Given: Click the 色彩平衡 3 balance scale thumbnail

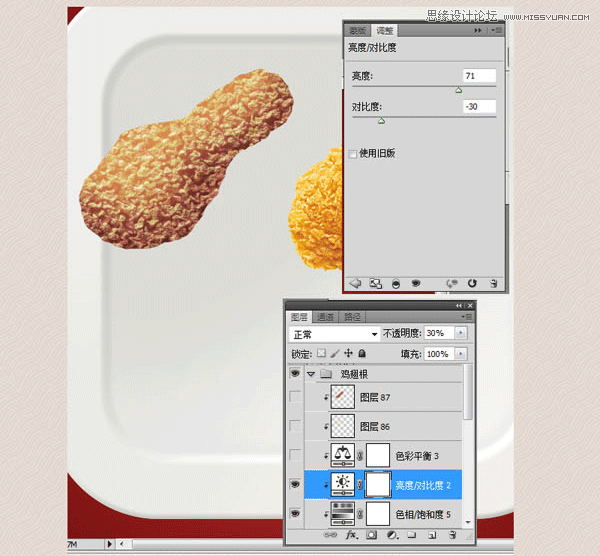Looking at the screenshot, I should pos(342,455).
